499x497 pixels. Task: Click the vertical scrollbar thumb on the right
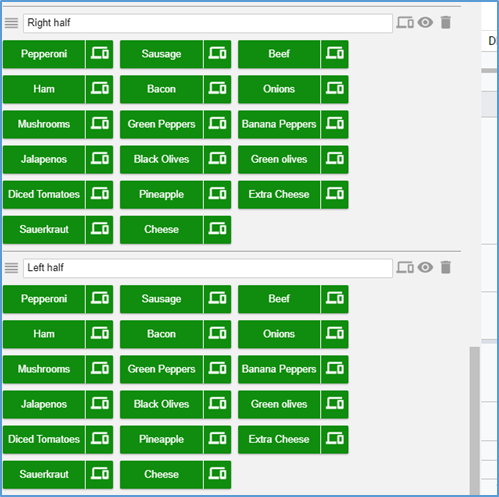475,421
